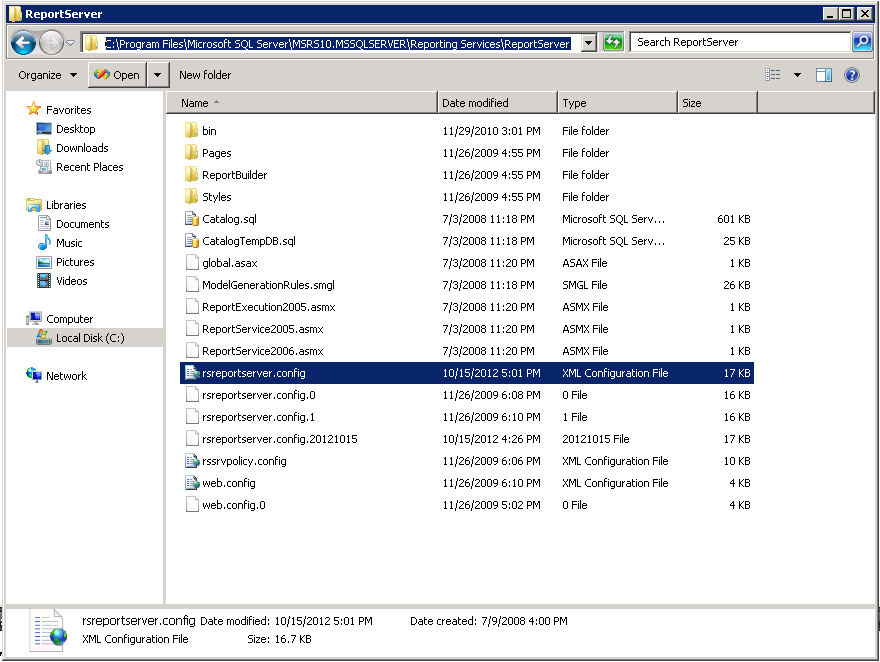880x662 pixels.
Task: Sort by the Size column header
Action: pos(717,103)
